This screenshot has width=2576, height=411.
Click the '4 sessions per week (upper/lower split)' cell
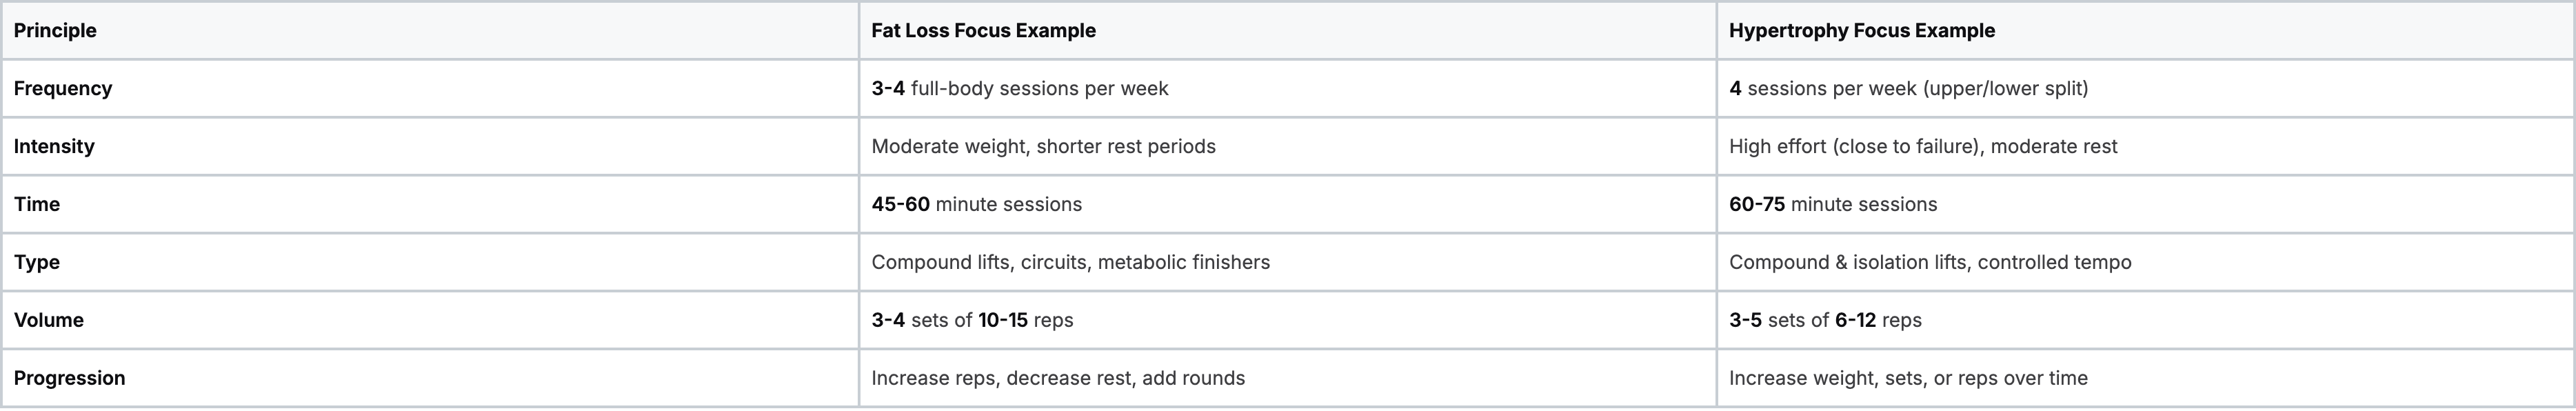[x=1908, y=89]
